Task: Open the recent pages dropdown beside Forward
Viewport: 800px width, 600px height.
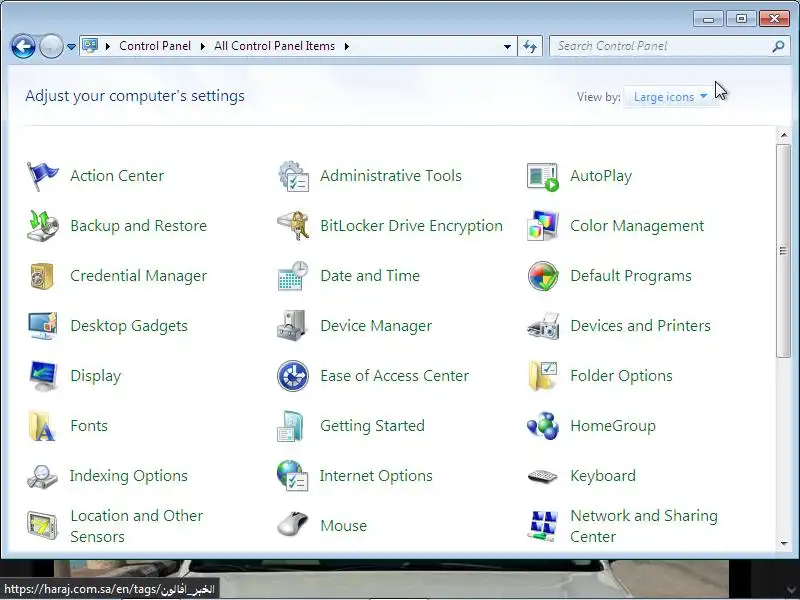Action: pyautogui.click(x=71, y=46)
